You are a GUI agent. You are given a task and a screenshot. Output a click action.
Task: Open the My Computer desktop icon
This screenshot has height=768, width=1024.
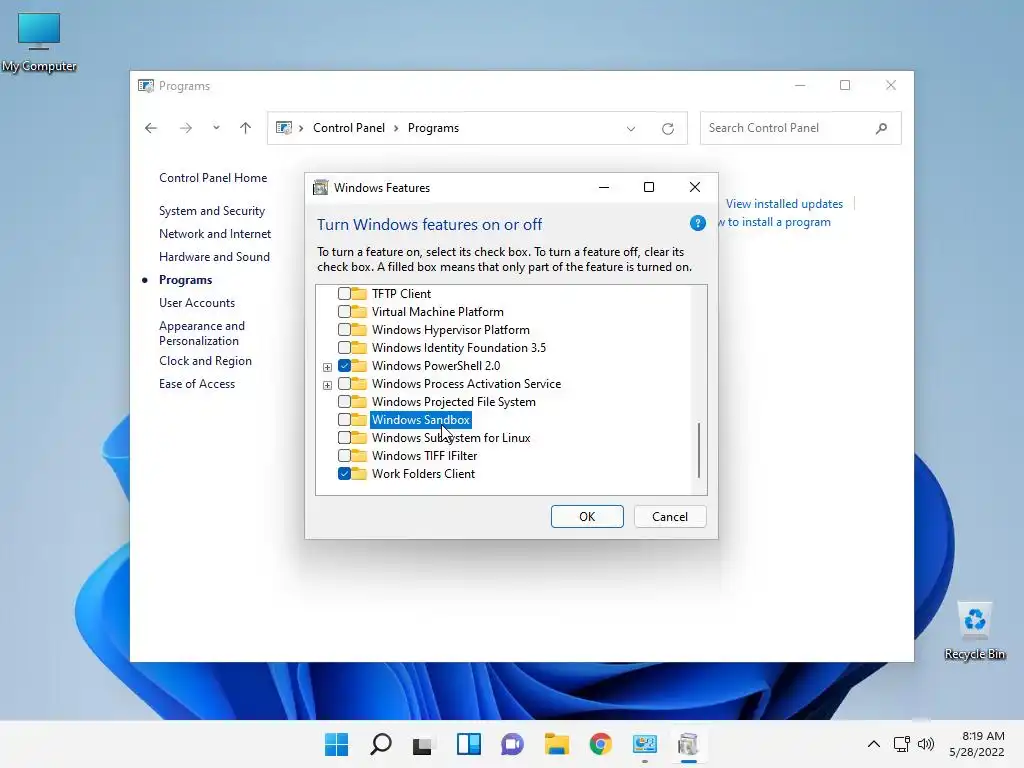[39, 42]
